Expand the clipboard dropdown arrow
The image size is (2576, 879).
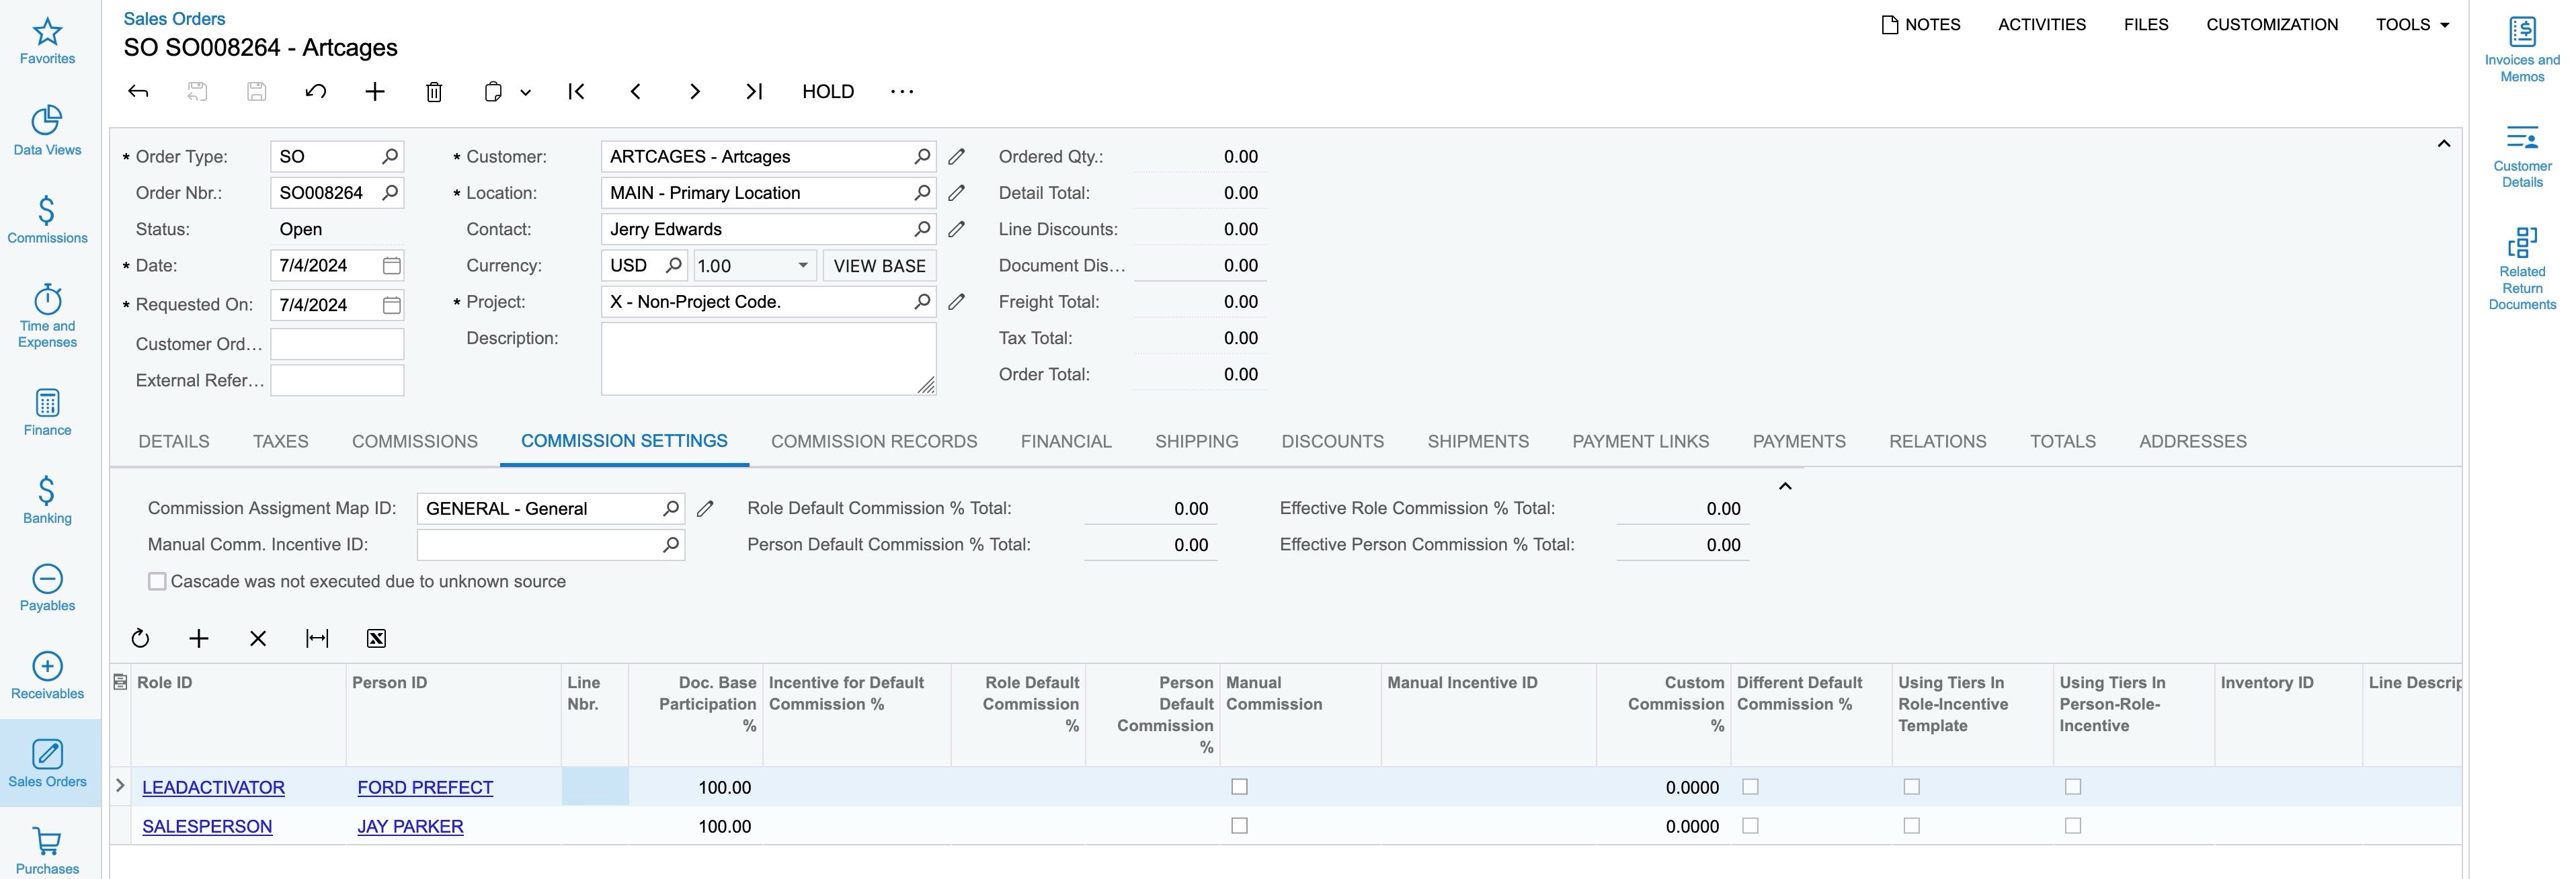(x=525, y=93)
